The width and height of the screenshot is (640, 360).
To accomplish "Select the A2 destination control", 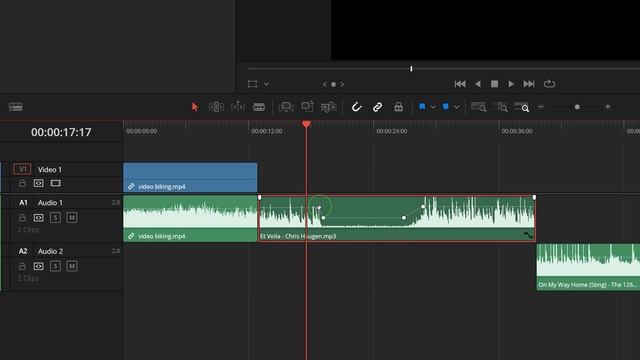I will pos(23,251).
